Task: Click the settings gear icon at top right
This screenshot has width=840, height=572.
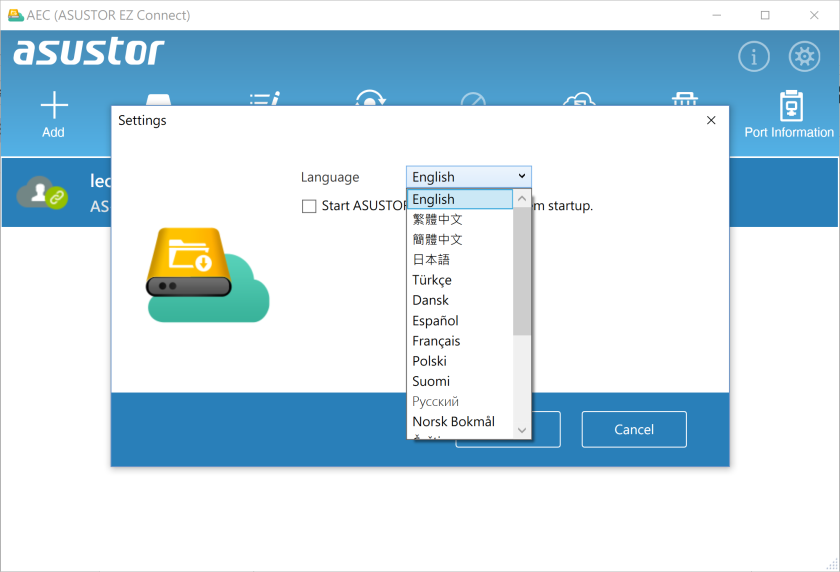Action: point(804,56)
